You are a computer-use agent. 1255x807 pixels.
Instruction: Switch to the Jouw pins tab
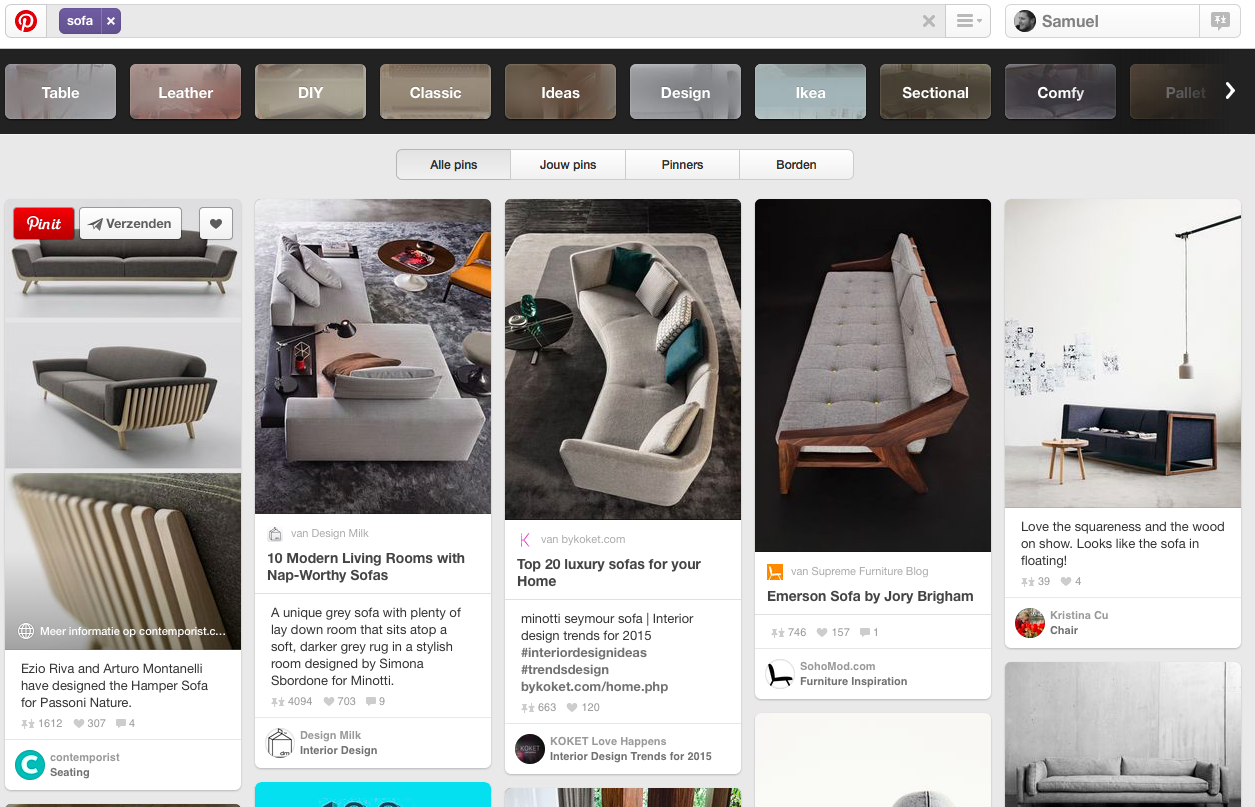click(x=568, y=165)
